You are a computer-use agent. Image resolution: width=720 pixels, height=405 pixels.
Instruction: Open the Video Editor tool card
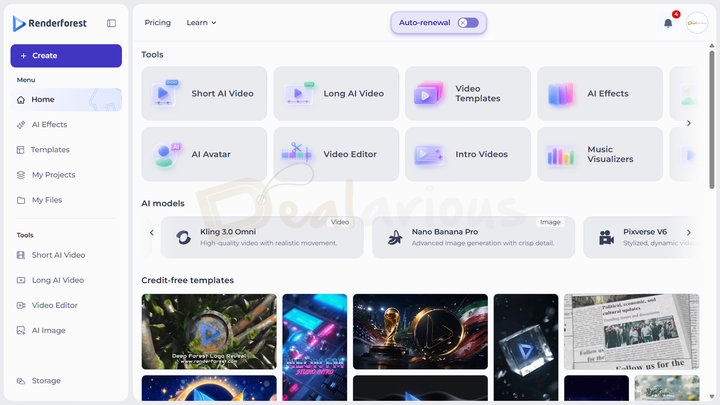pos(336,154)
